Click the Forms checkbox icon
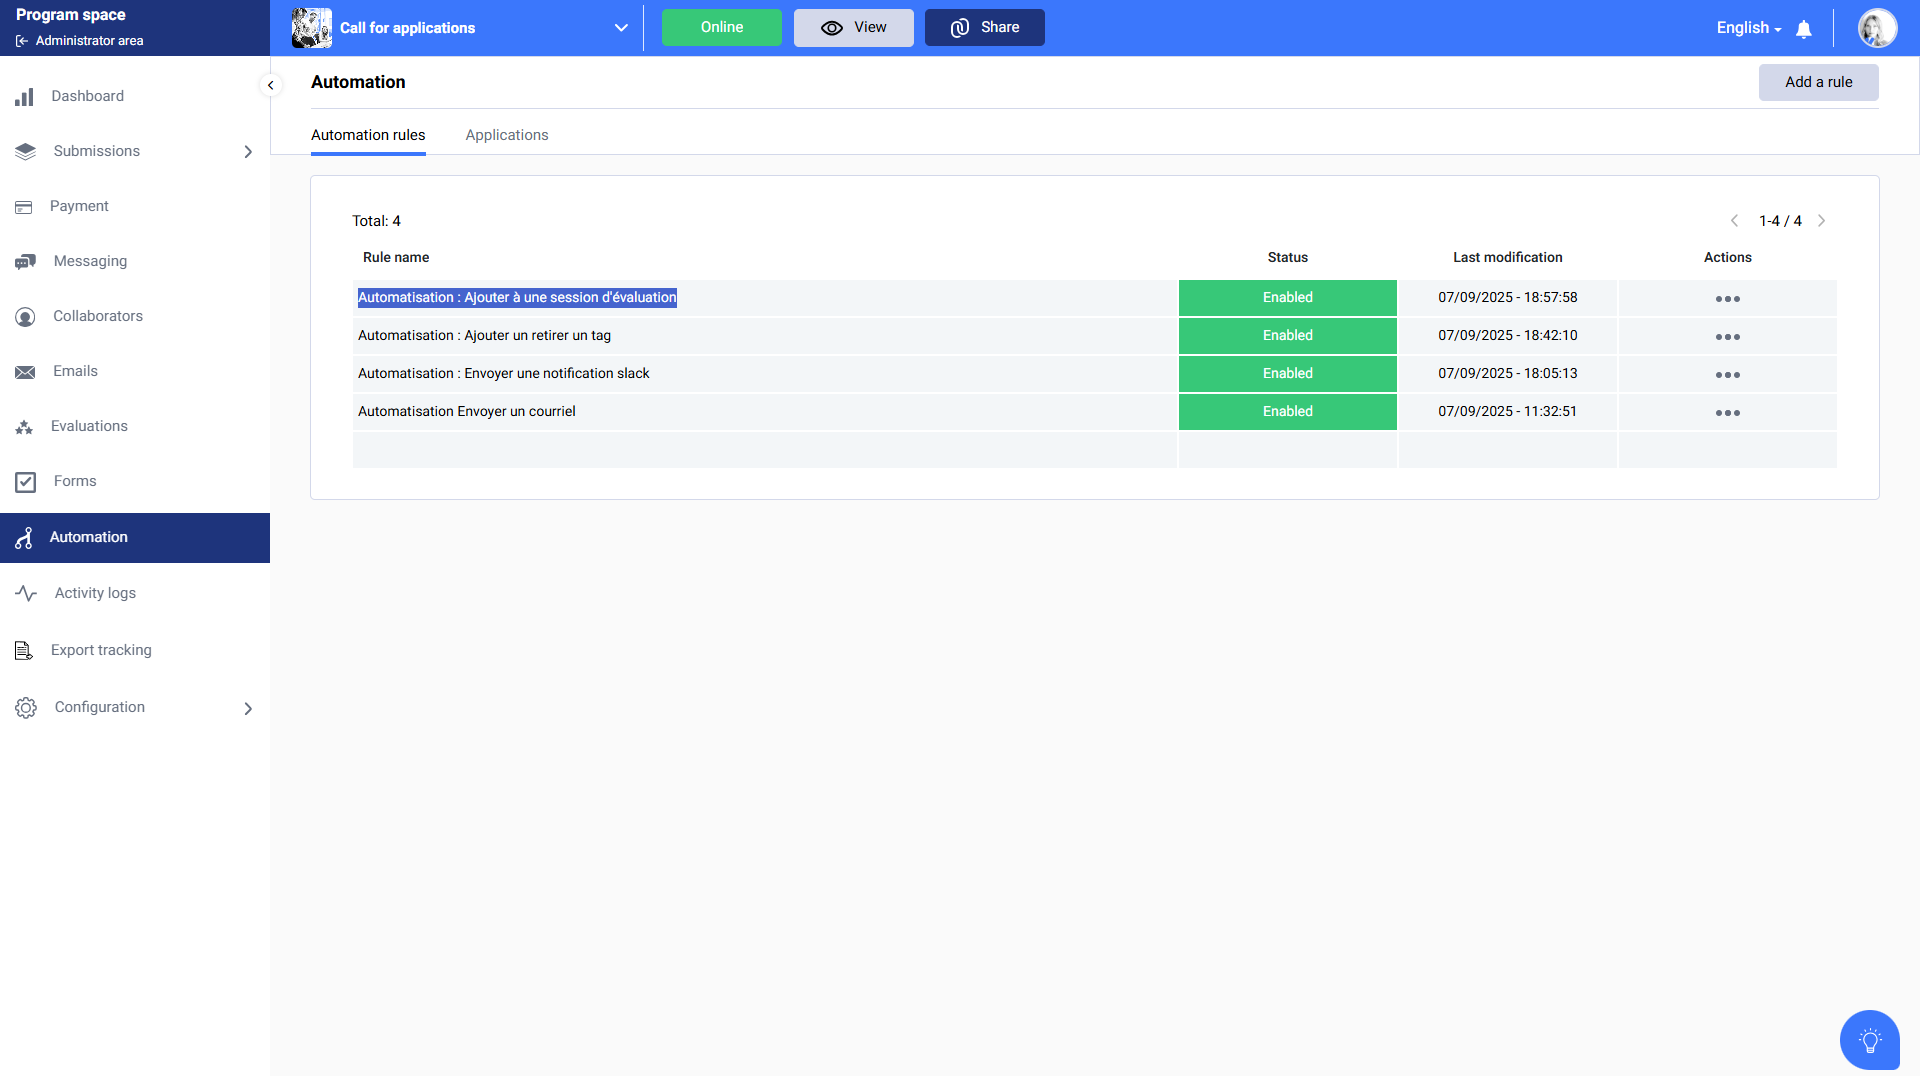1920x1080 pixels. (x=25, y=482)
